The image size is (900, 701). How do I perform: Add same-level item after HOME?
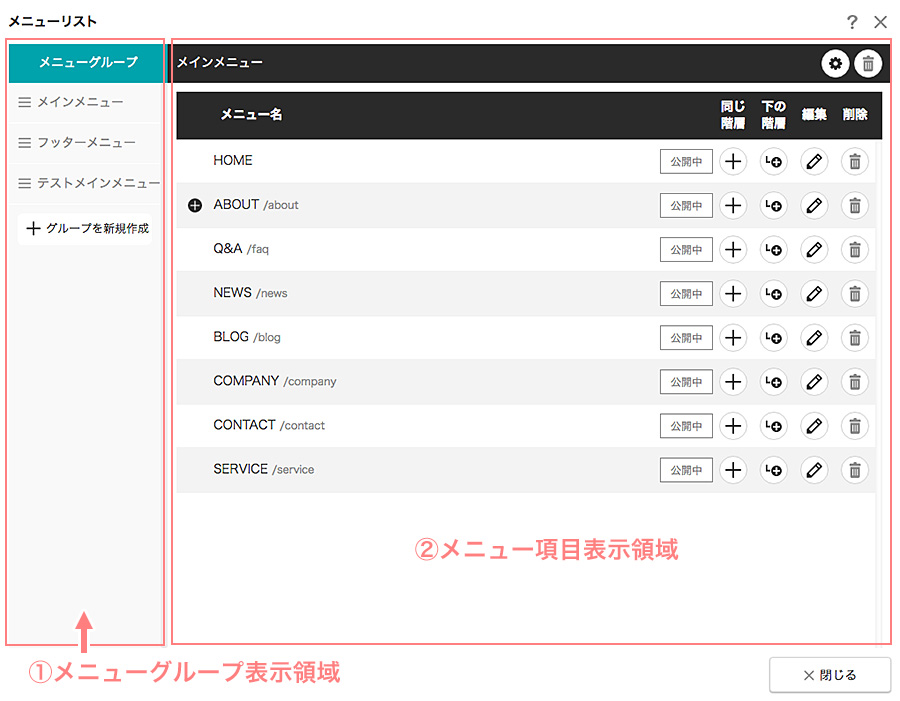733,161
